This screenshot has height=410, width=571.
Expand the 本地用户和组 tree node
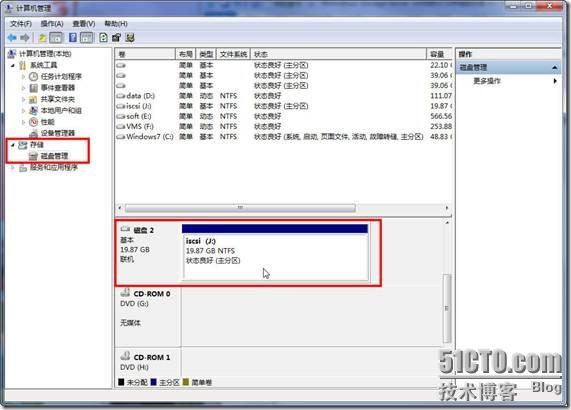pos(24,111)
